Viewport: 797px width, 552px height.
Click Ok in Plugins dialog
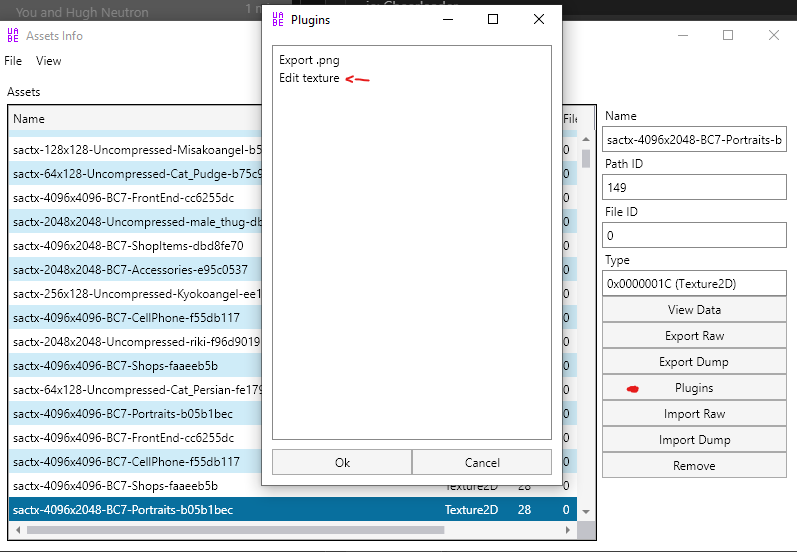(x=342, y=462)
